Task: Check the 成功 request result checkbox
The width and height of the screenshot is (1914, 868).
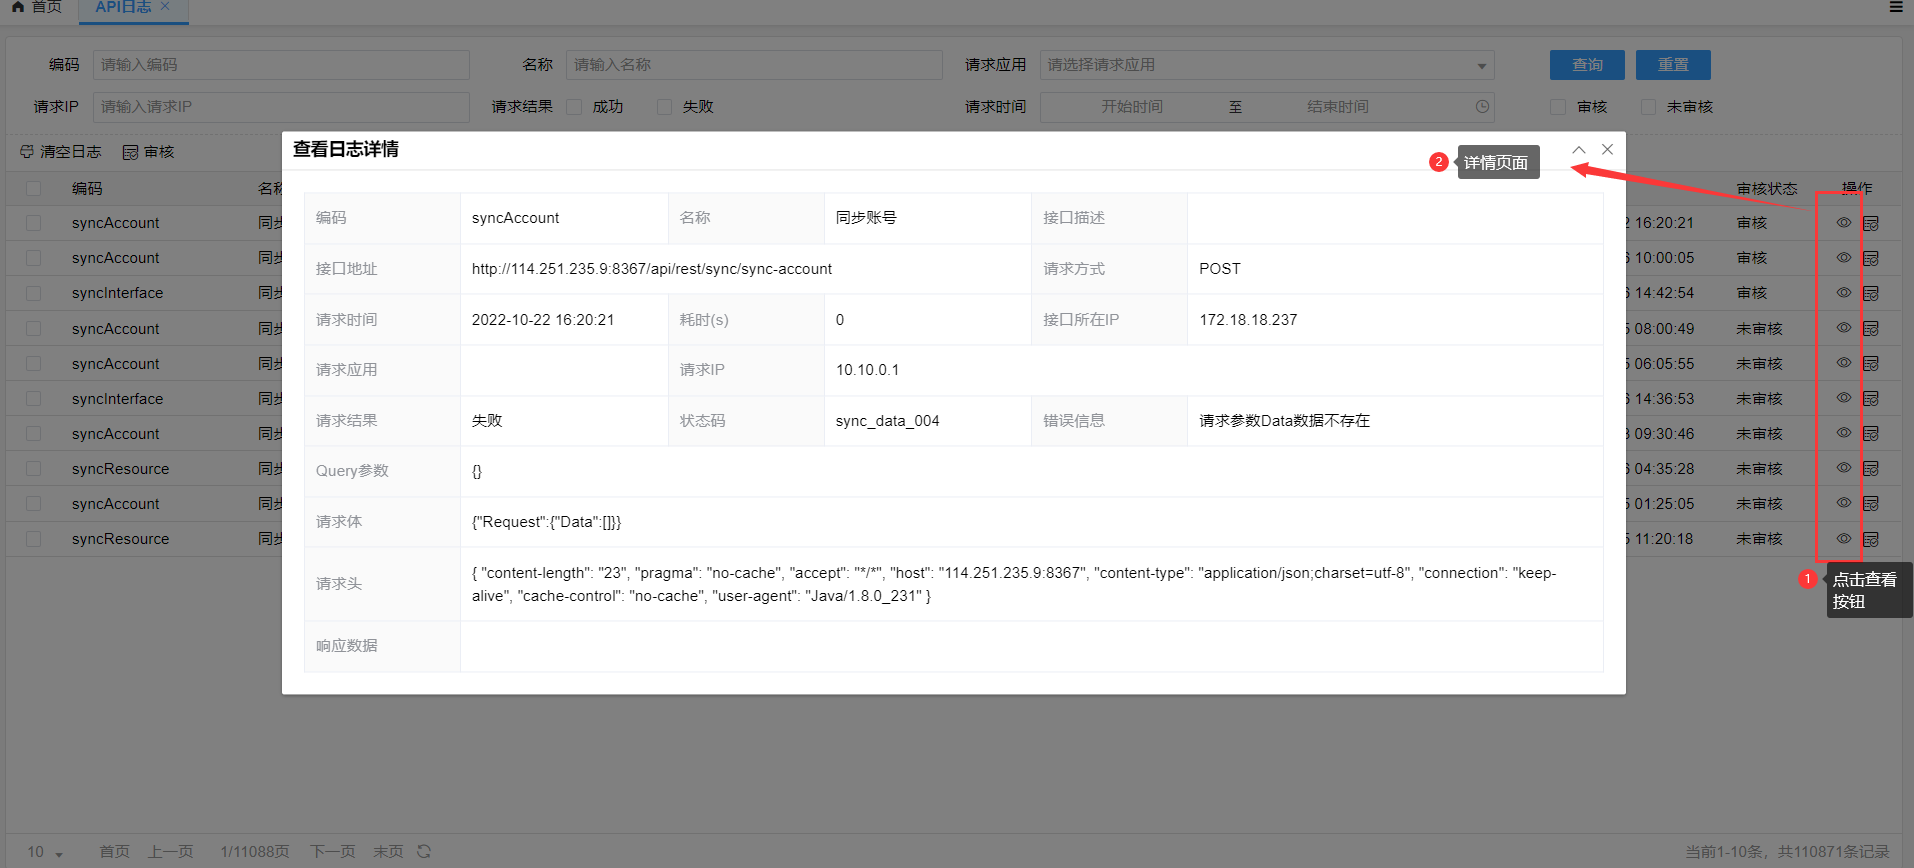Action: [x=574, y=107]
